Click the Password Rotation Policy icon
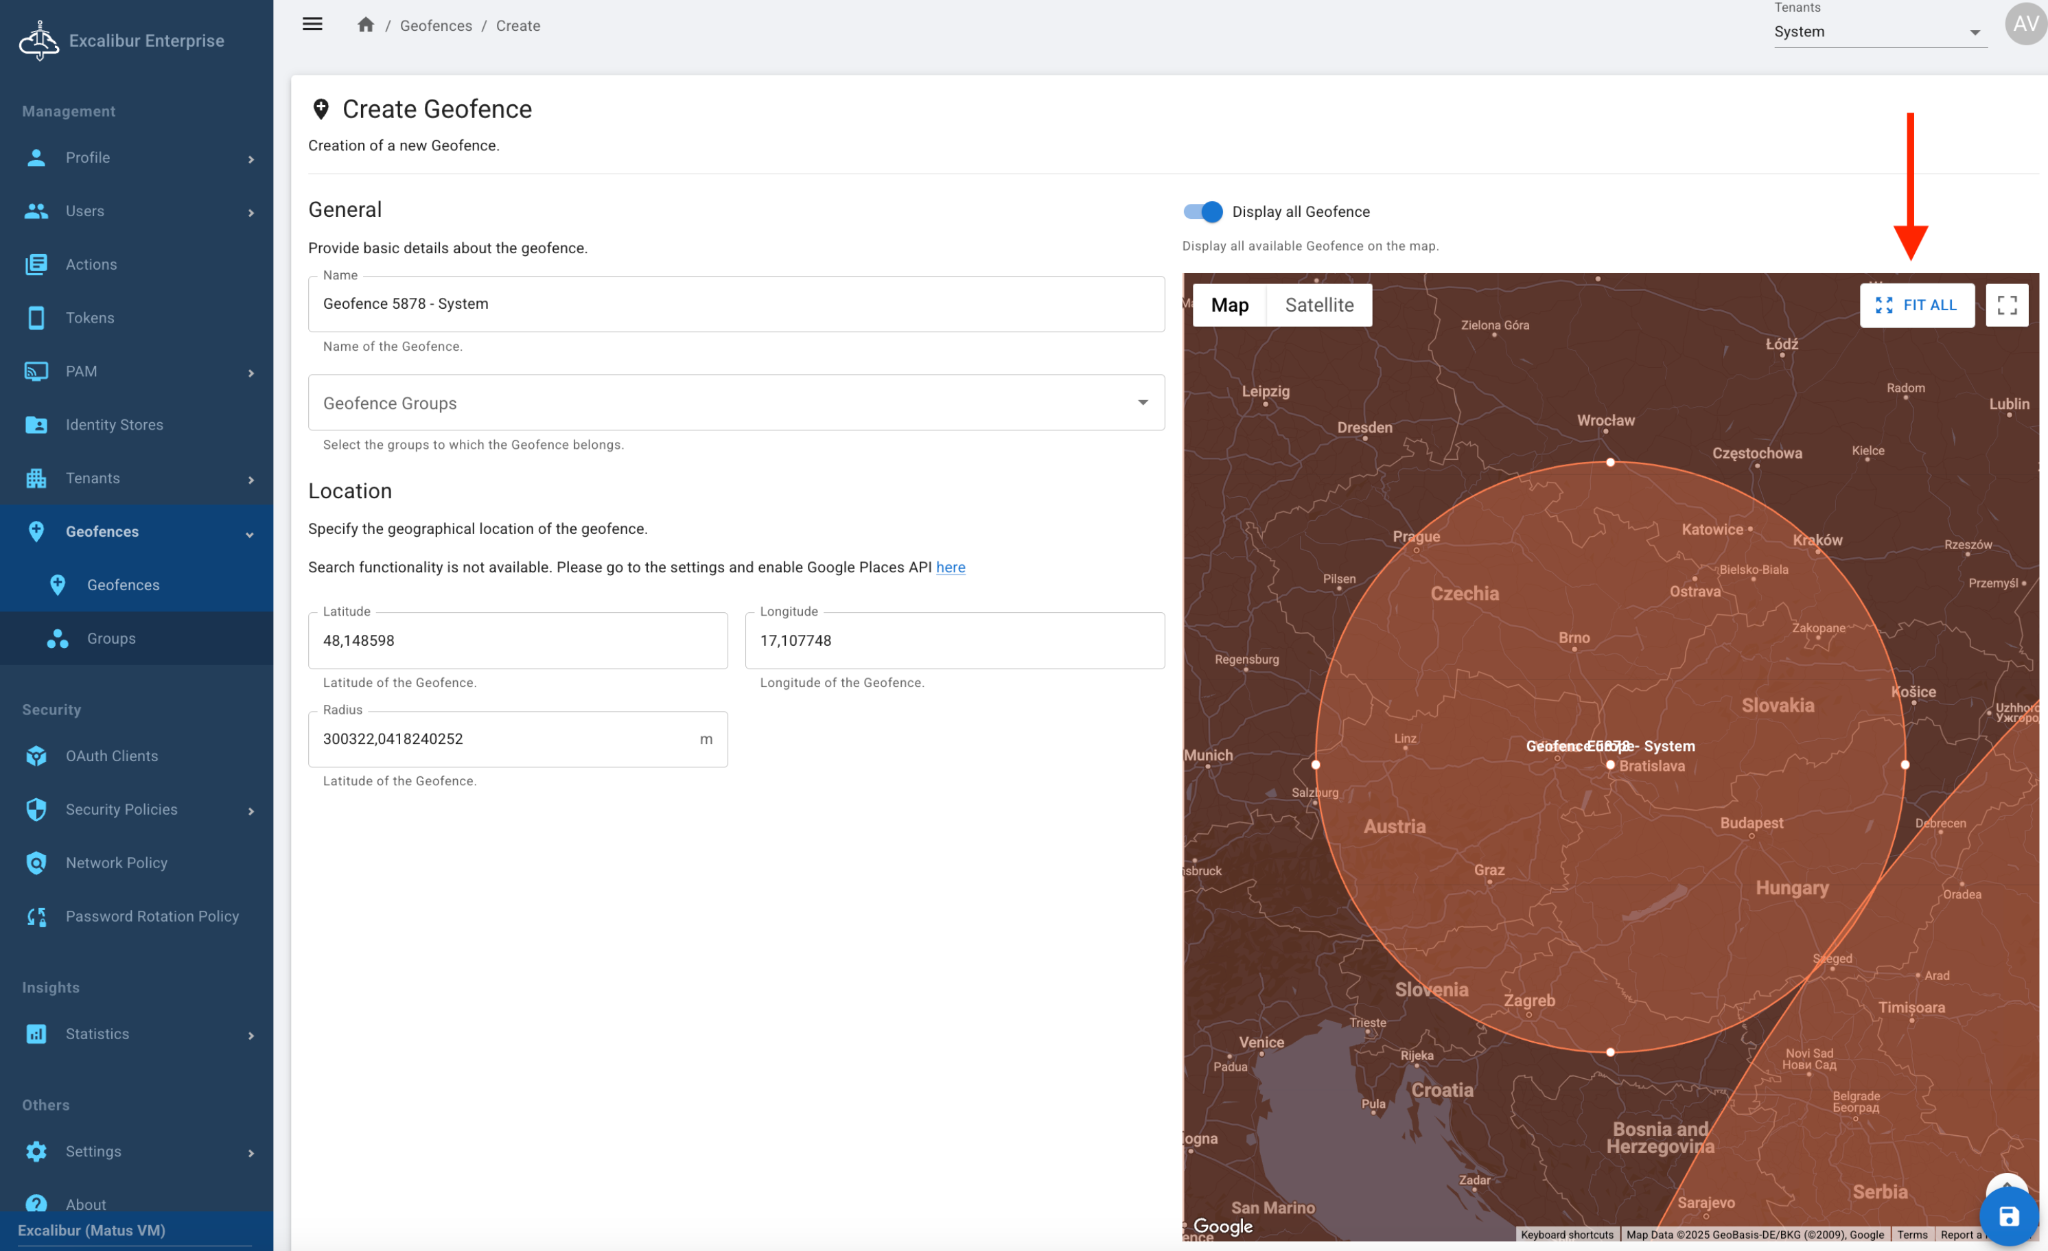2048x1251 pixels. pos(36,917)
